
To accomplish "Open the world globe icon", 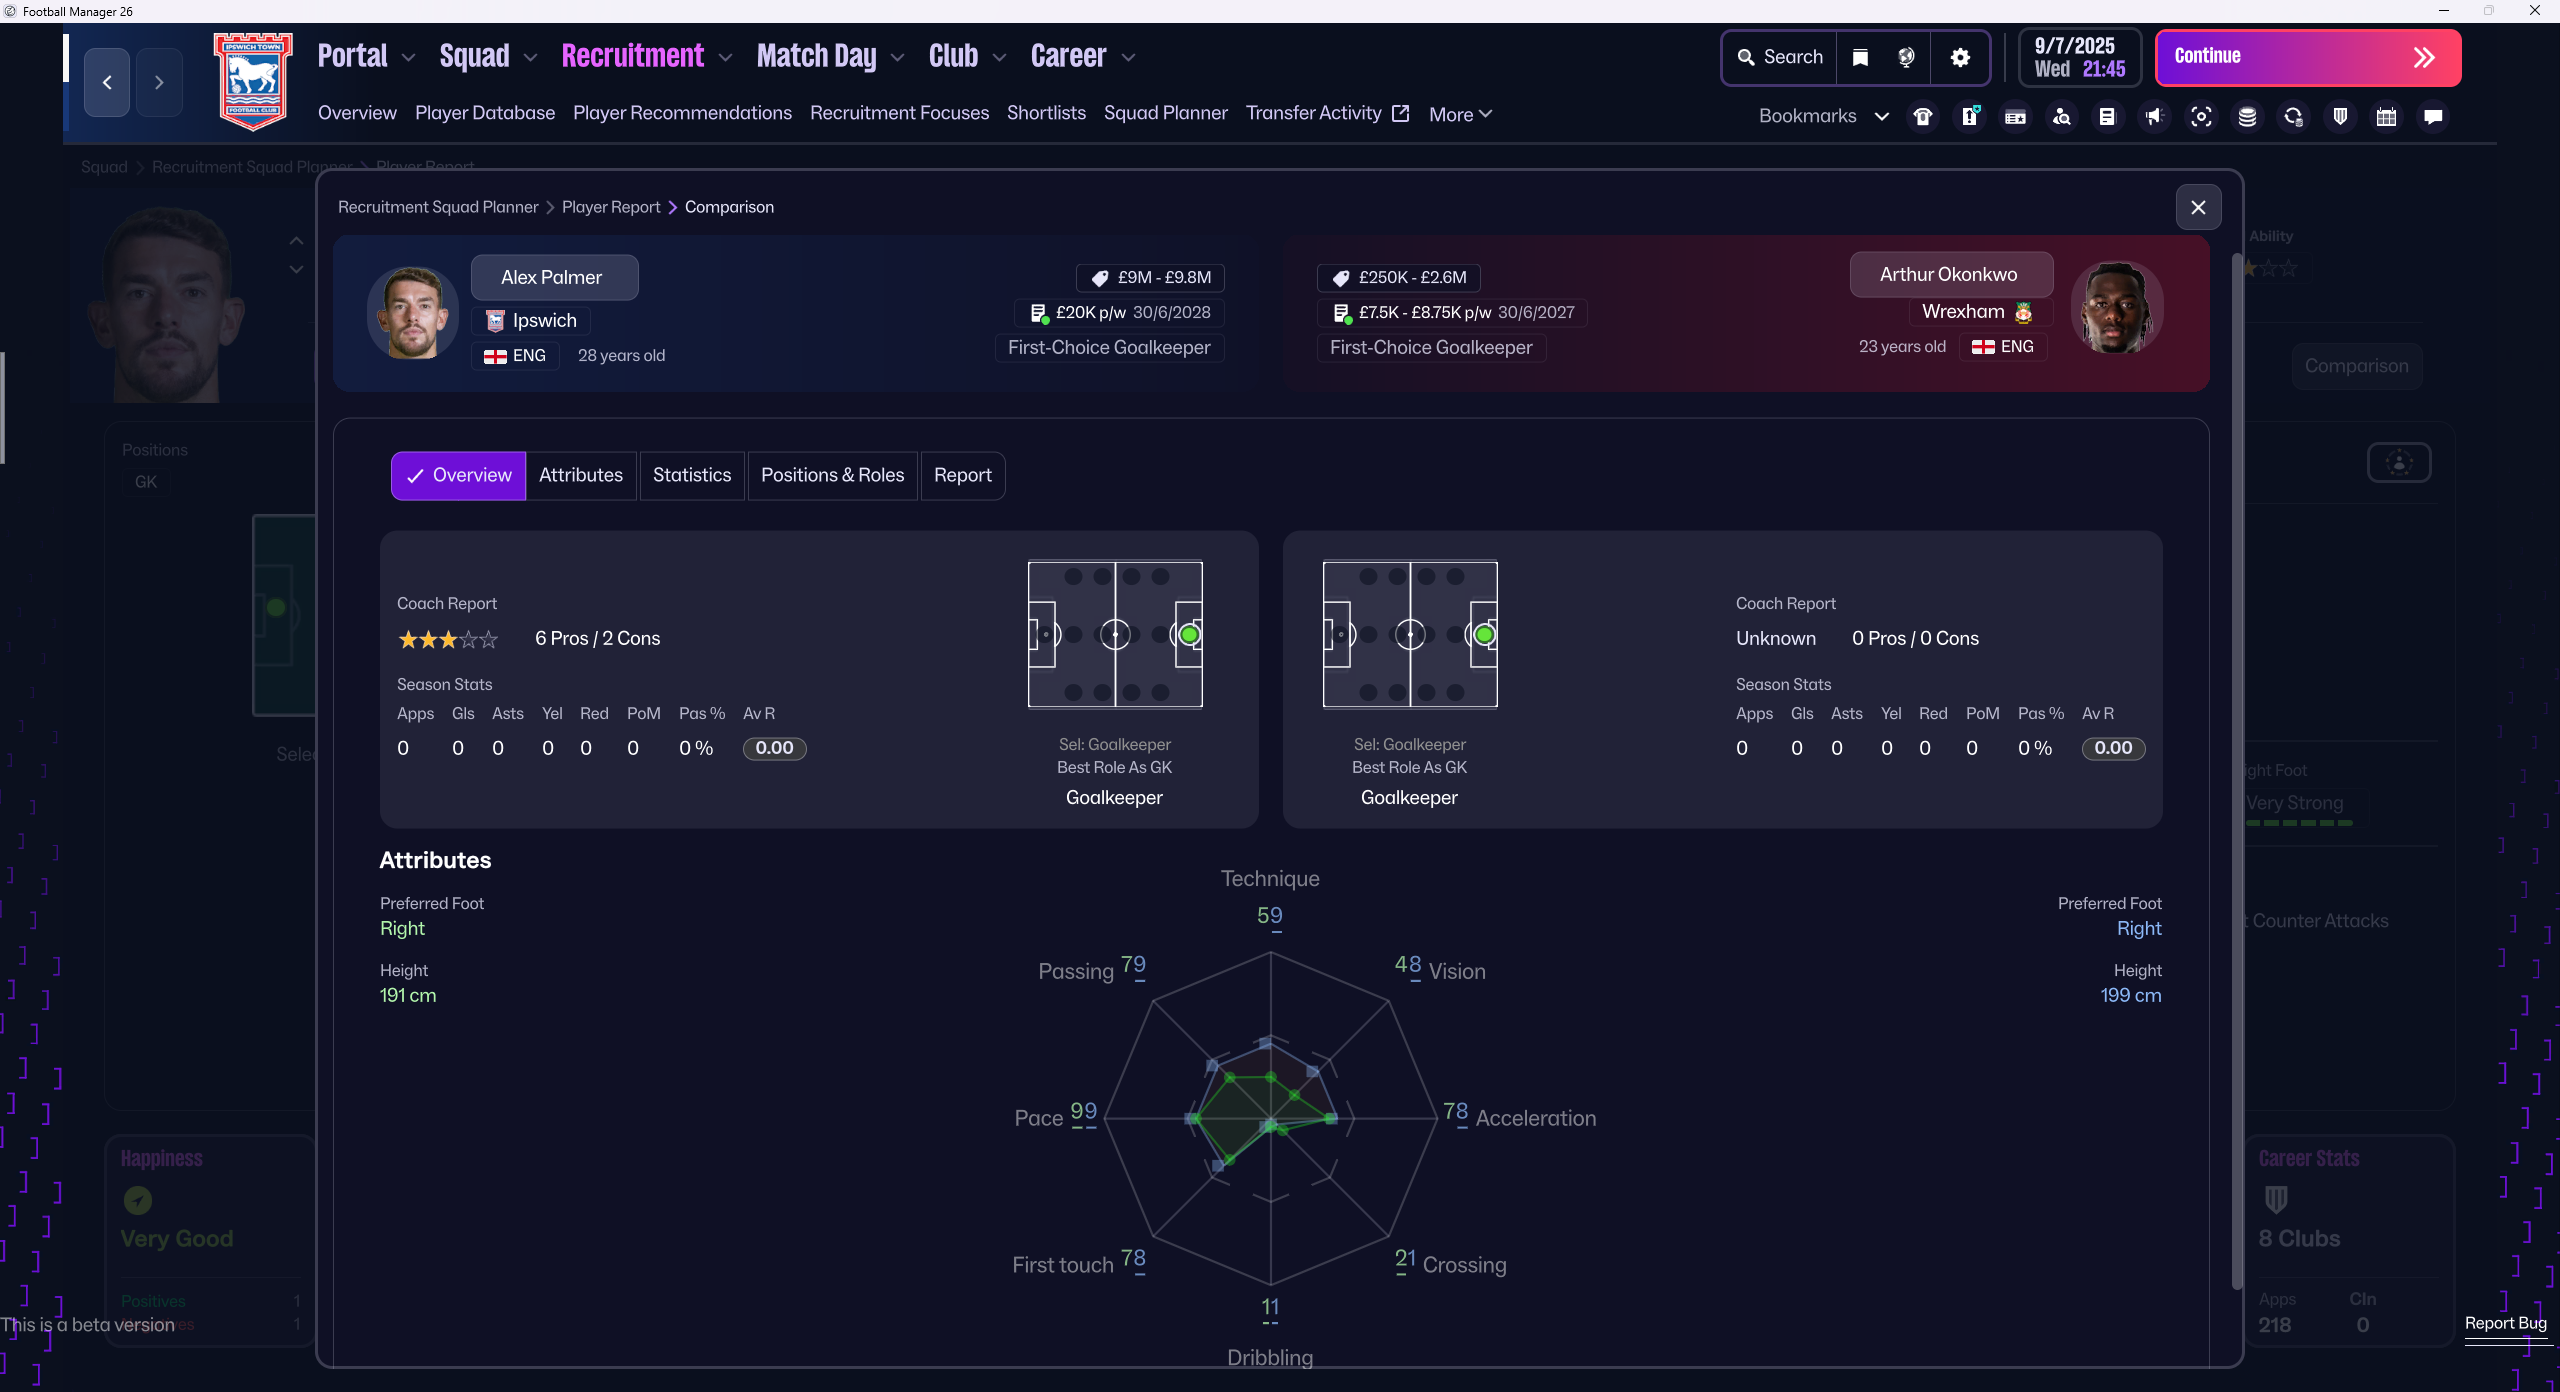I will (1906, 57).
